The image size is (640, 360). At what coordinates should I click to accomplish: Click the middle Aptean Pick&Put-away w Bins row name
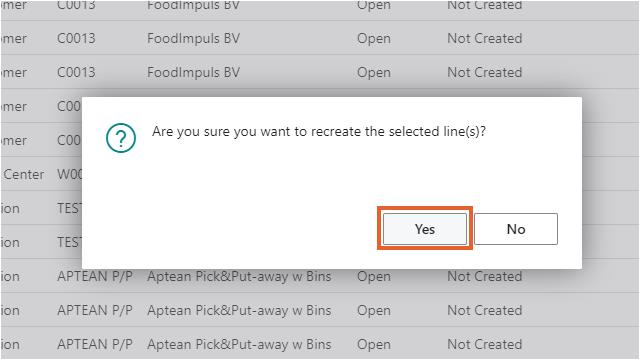239,310
